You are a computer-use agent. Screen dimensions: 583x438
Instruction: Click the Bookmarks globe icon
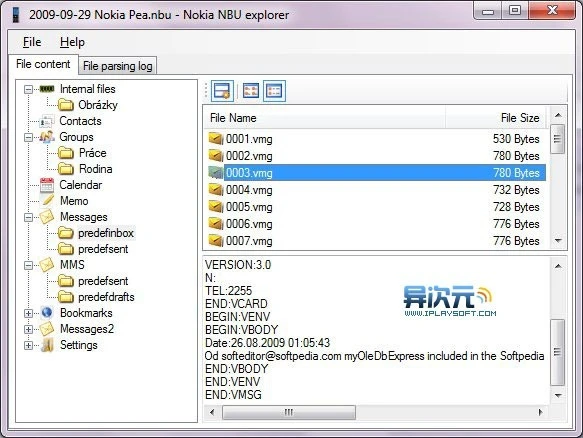[x=47, y=313]
